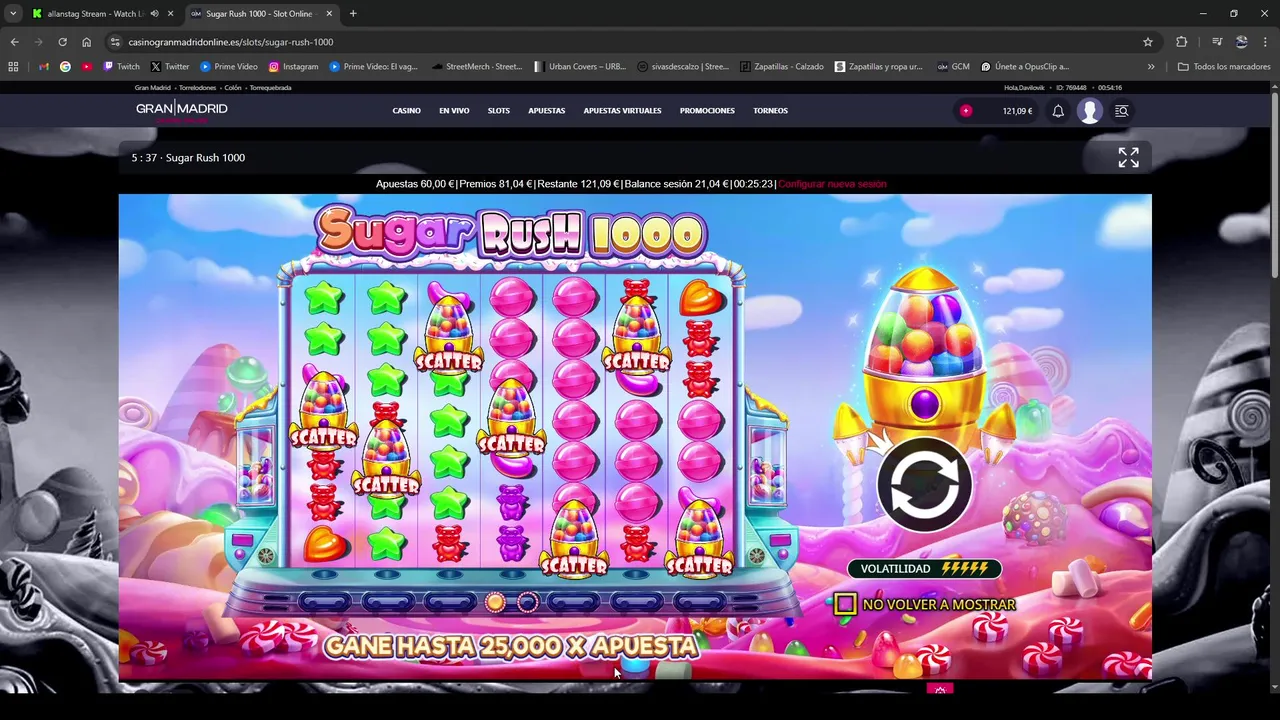This screenshot has width=1280, height=720.
Task: Show more hidden bookmarks
Action: [x=1151, y=67]
